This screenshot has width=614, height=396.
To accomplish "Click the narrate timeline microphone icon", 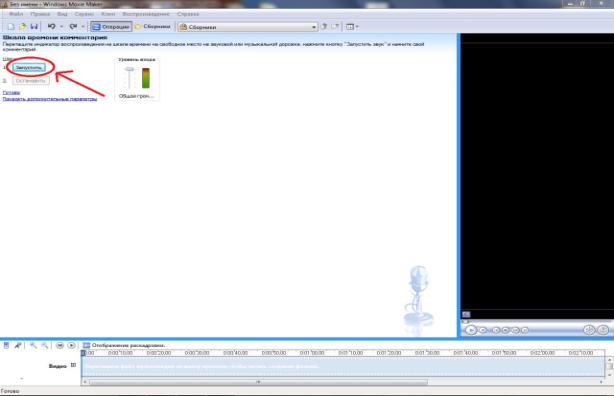I will (18, 345).
